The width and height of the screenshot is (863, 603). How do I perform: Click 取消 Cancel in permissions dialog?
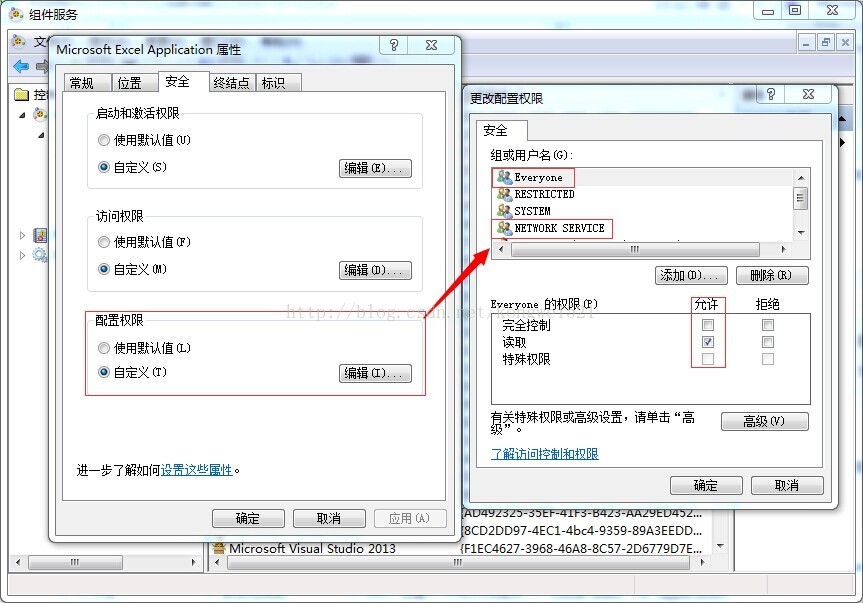(787, 485)
